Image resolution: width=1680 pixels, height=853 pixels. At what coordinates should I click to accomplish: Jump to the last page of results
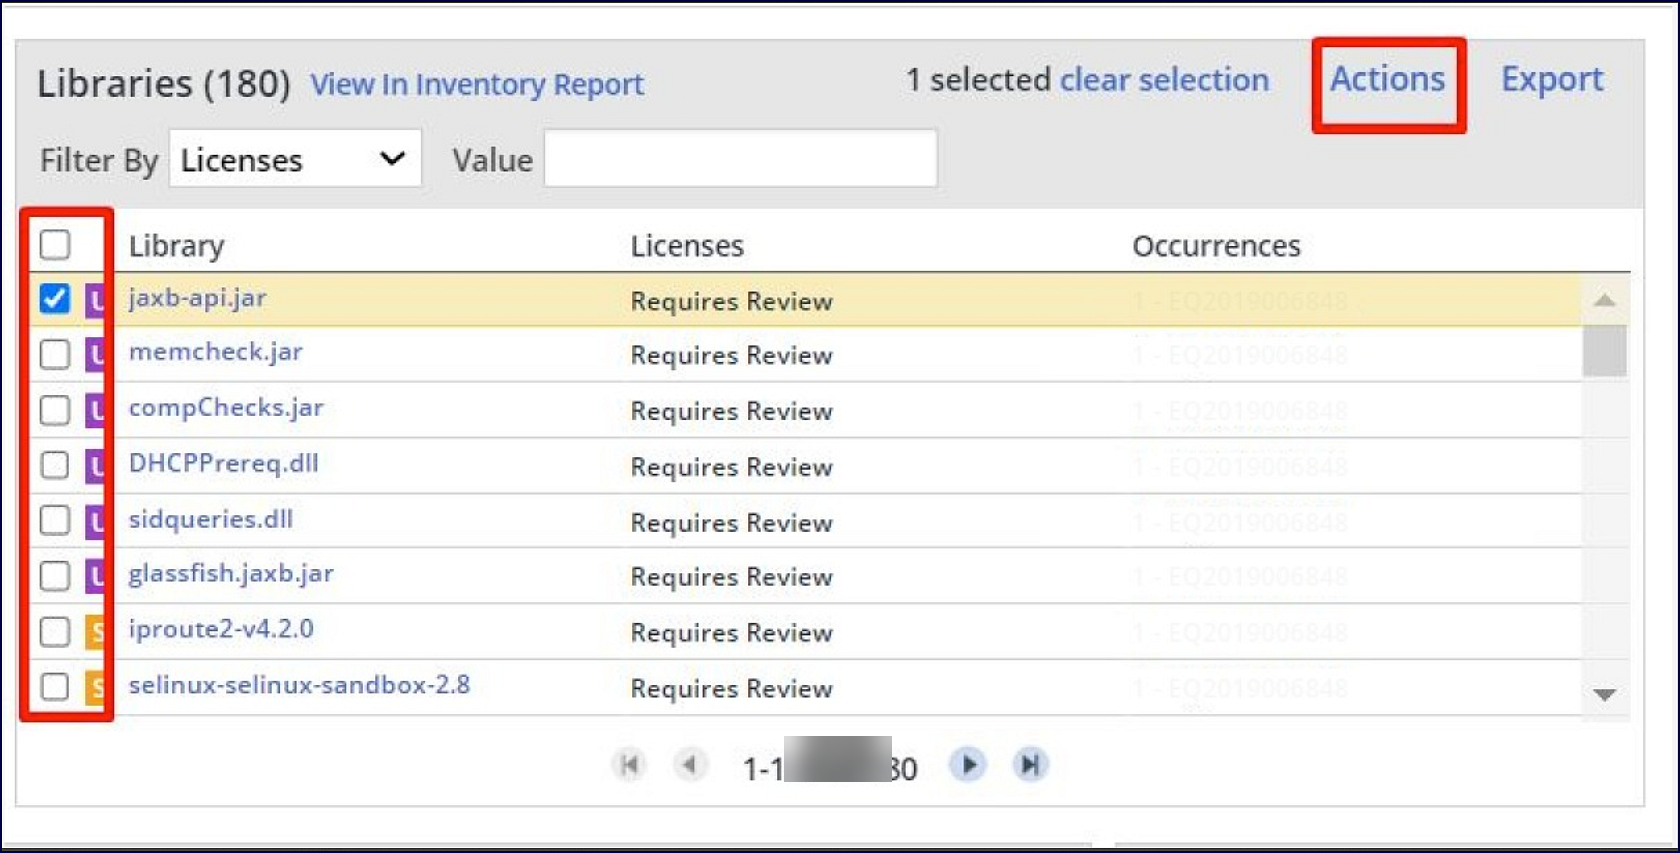pos(1029,766)
